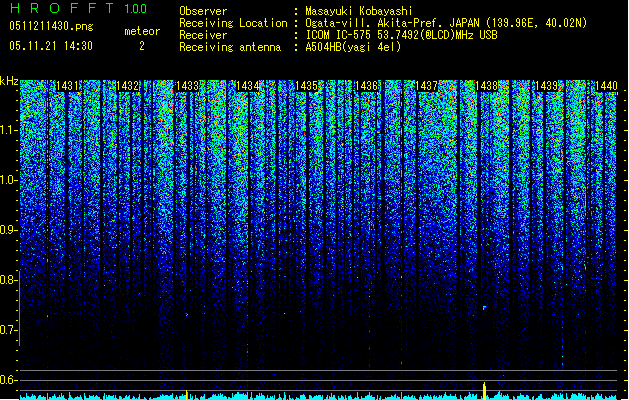
Task: Select the Ogata-vill. Akita-Pref. JAPAN location text
Action: [446, 23]
